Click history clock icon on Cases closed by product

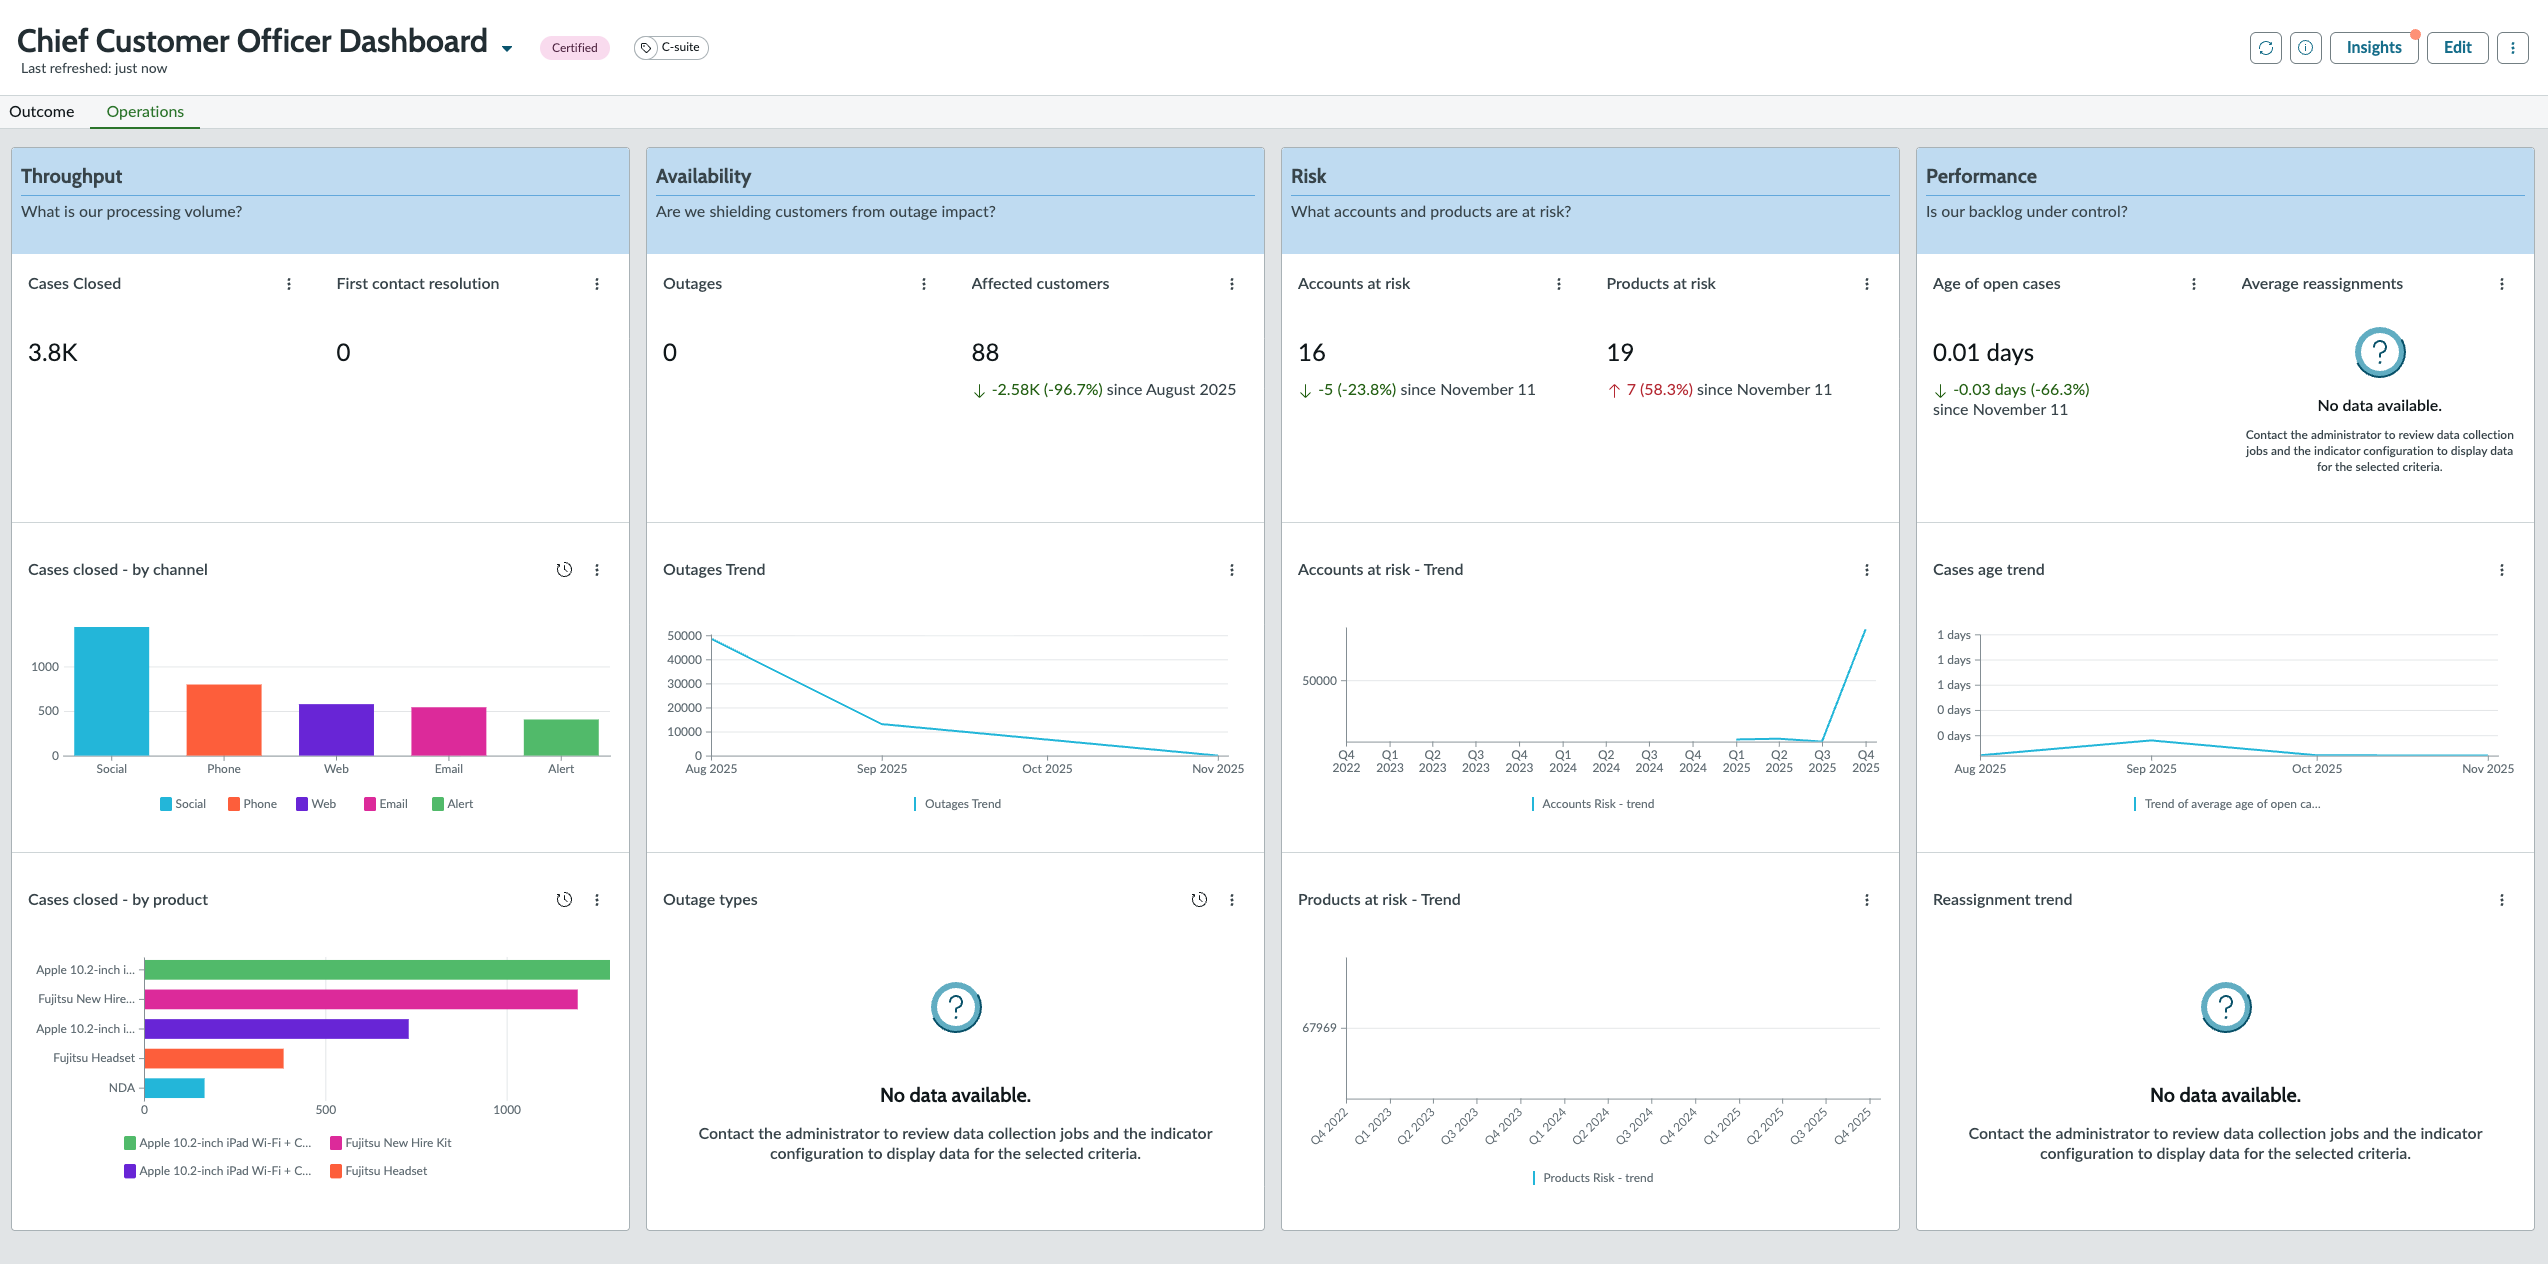[x=564, y=900]
